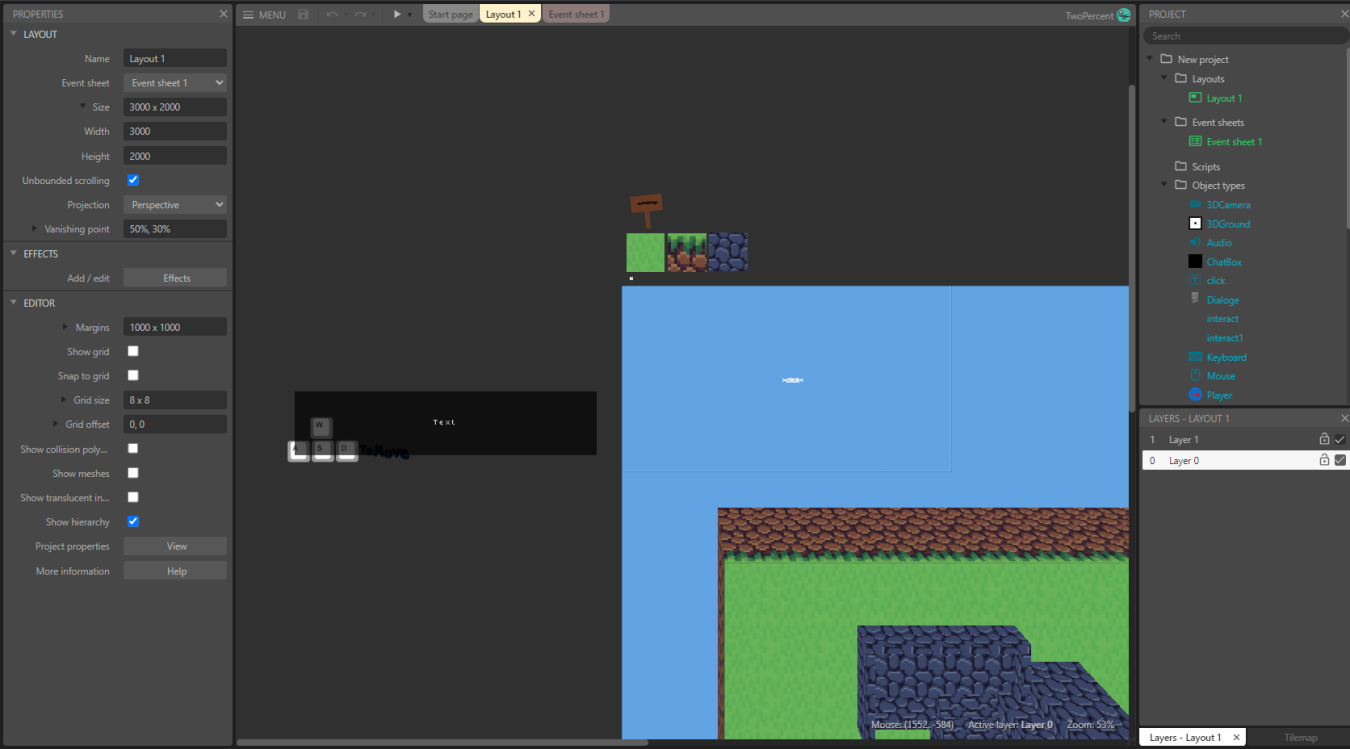Viewport: 1350px width, 749px height.
Task: Open the main MENU
Action: tap(264, 15)
